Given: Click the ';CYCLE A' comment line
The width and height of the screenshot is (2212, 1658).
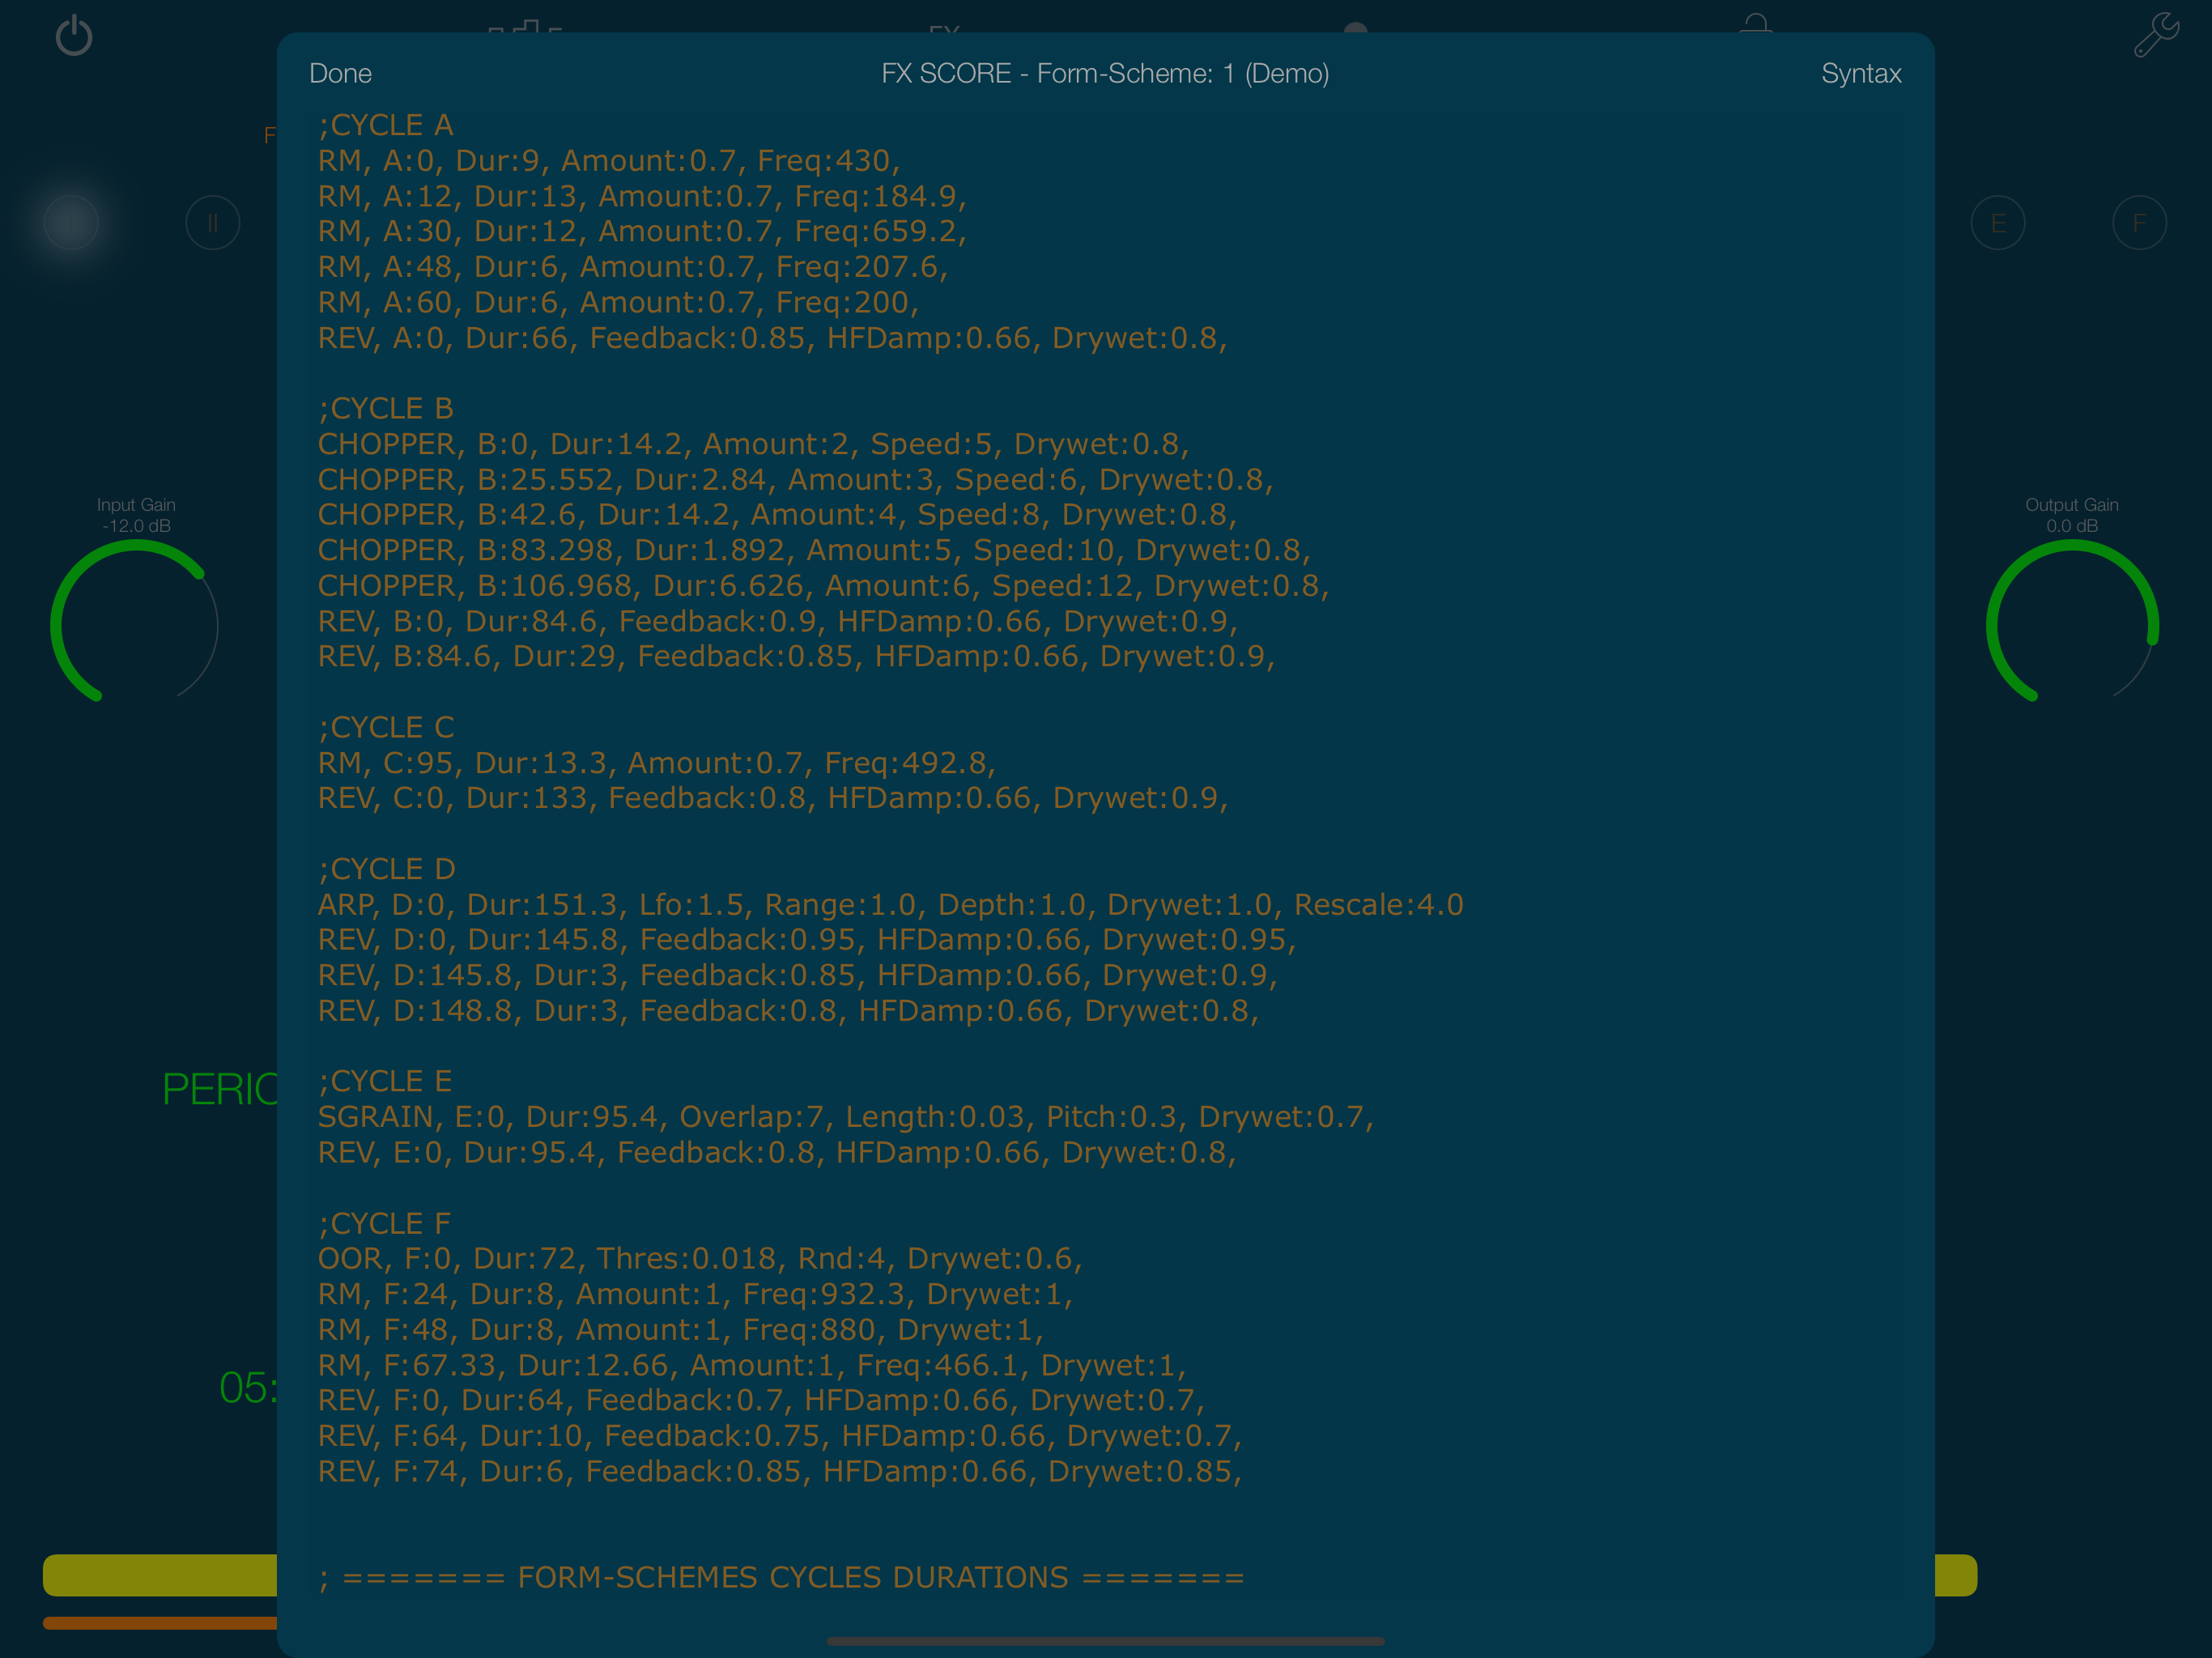Looking at the screenshot, I should click(386, 125).
